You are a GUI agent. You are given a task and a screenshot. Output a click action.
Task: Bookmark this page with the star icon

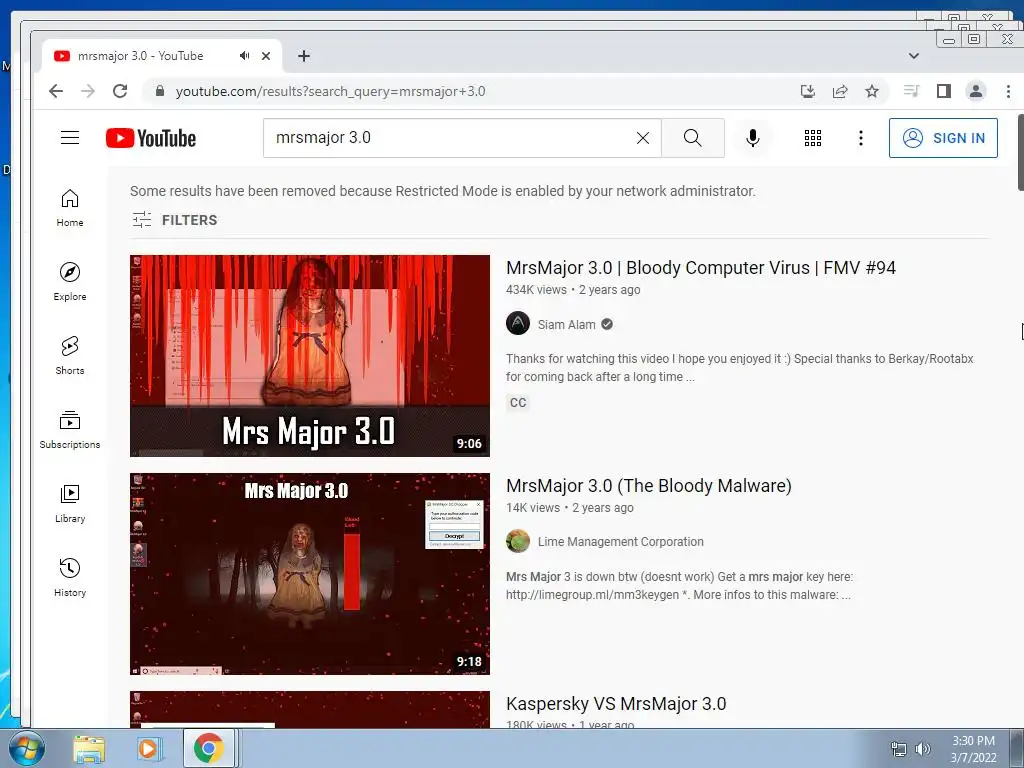click(872, 91)
